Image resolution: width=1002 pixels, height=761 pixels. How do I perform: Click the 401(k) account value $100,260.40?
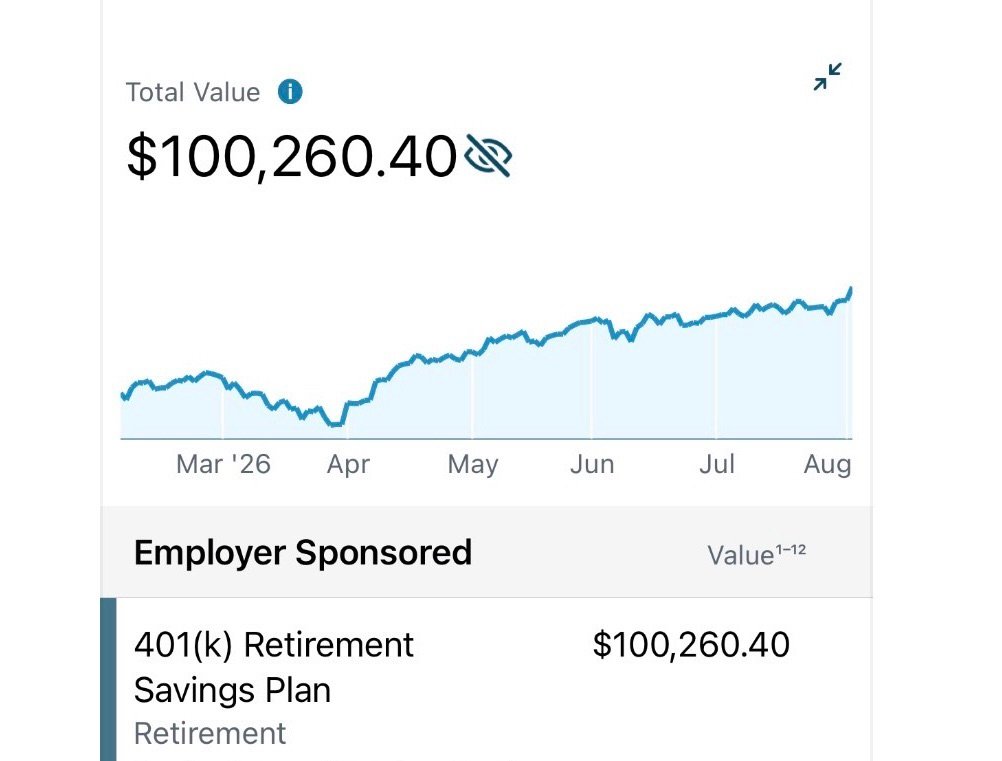[691, 644]
